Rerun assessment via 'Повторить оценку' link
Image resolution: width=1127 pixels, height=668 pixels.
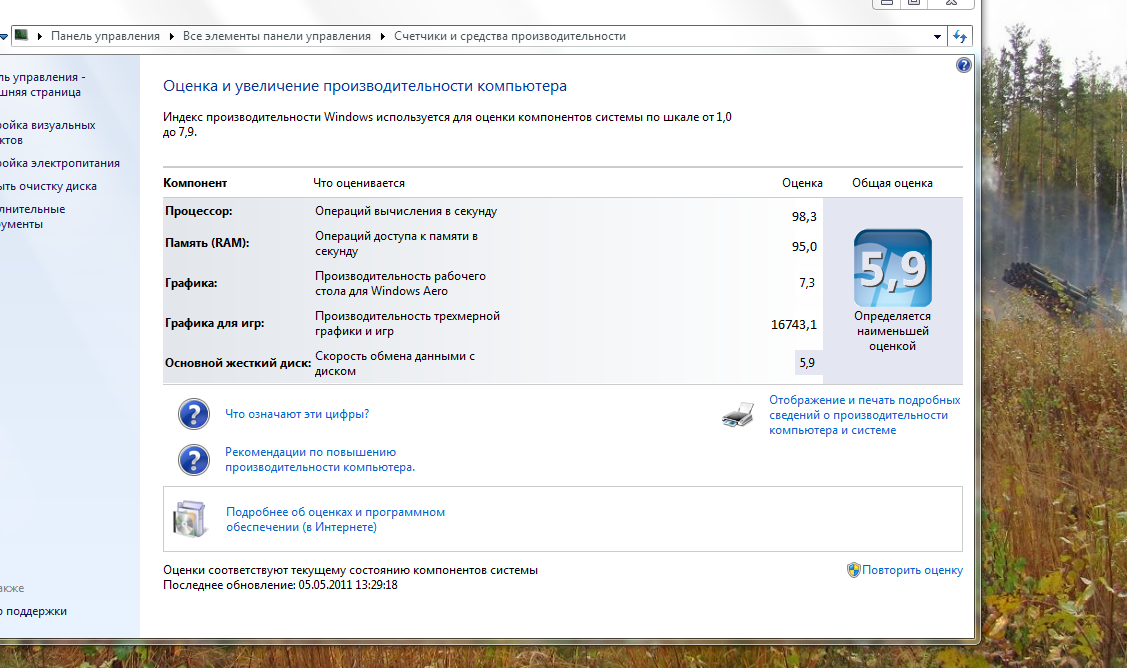(912, 570)
